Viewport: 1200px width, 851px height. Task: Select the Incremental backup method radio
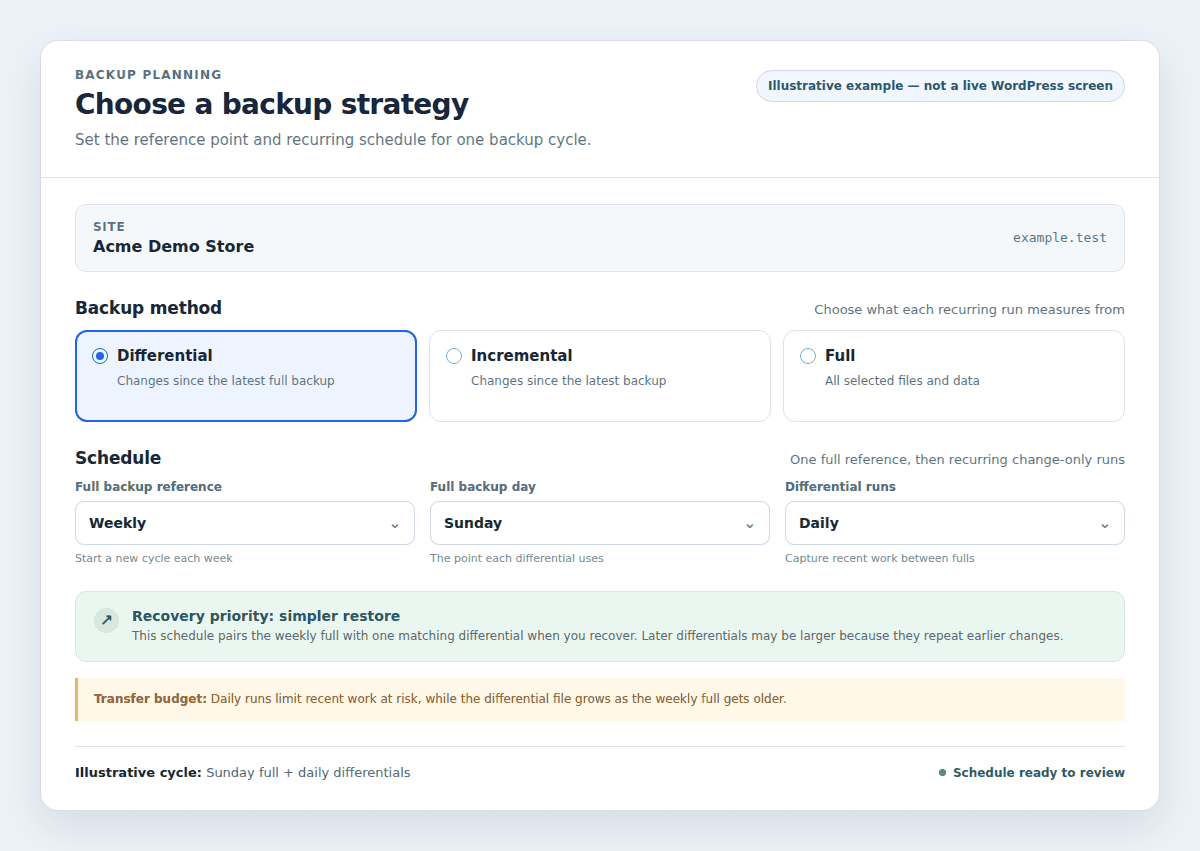[x=454, y=356]
